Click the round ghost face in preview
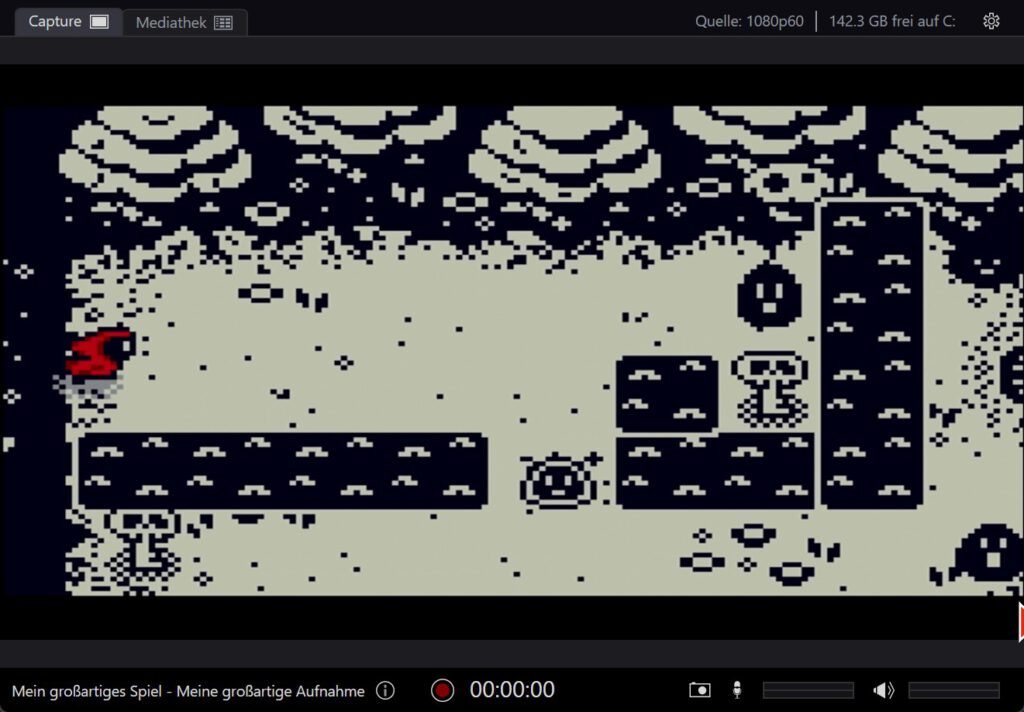The height and width of the screenshot is (712, 1024). click(x=769, y=295)
